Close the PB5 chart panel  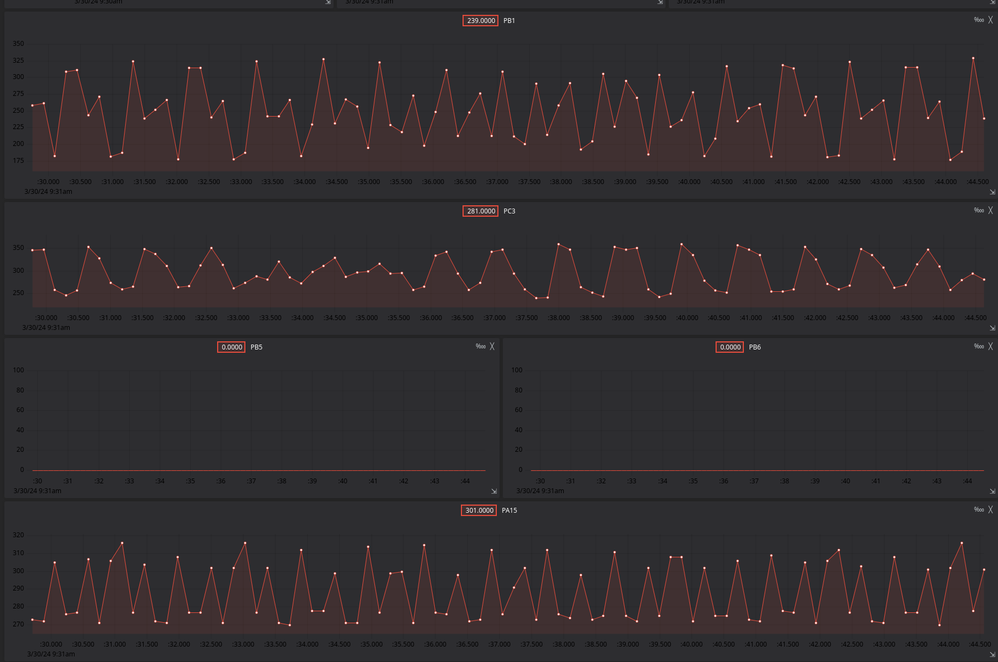coord(492,347)
